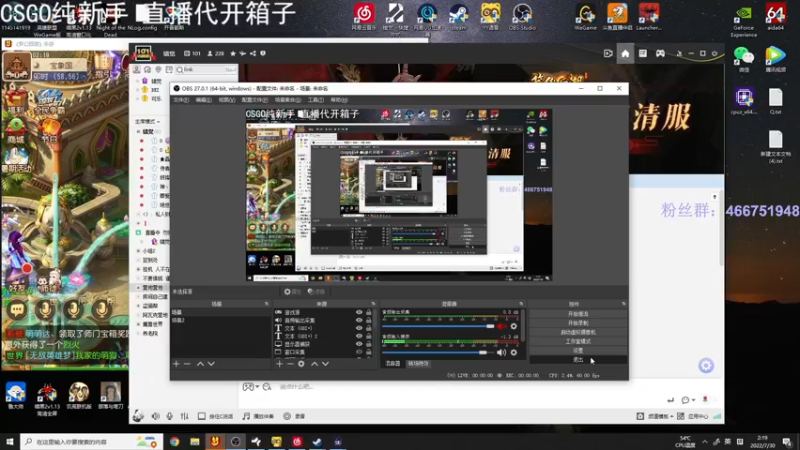This screenshot has height=450, width=800.
Task: Open the File menu in OBS
Action: 181,100
